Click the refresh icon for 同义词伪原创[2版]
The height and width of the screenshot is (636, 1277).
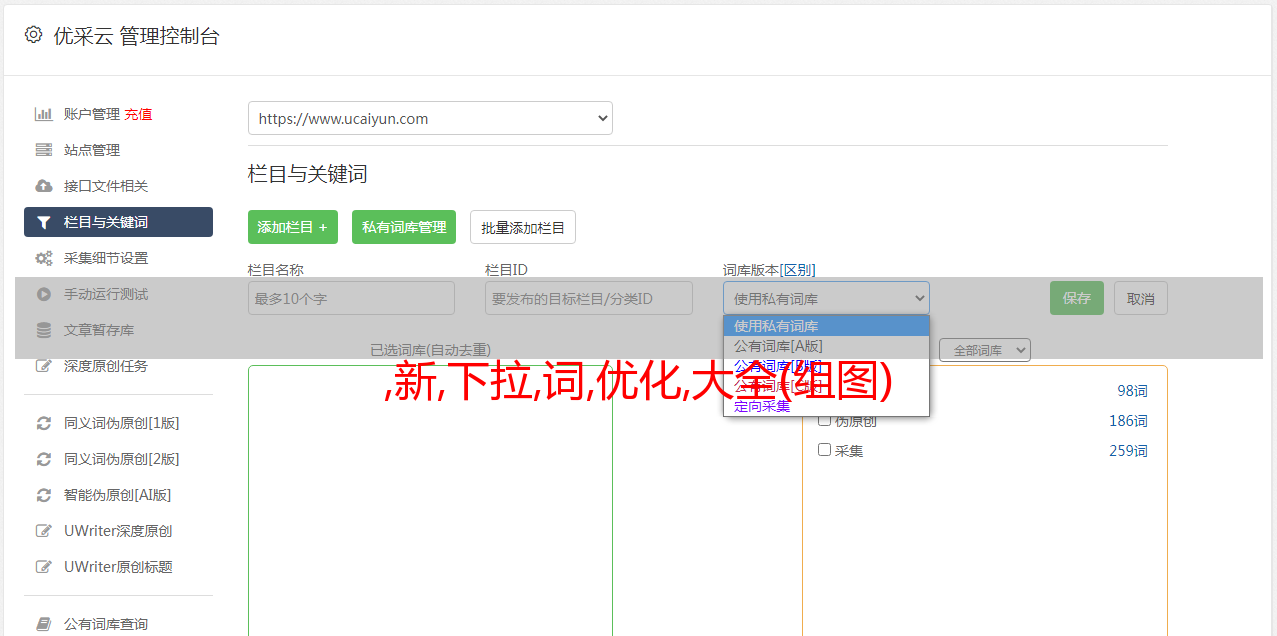coord(44,459)
